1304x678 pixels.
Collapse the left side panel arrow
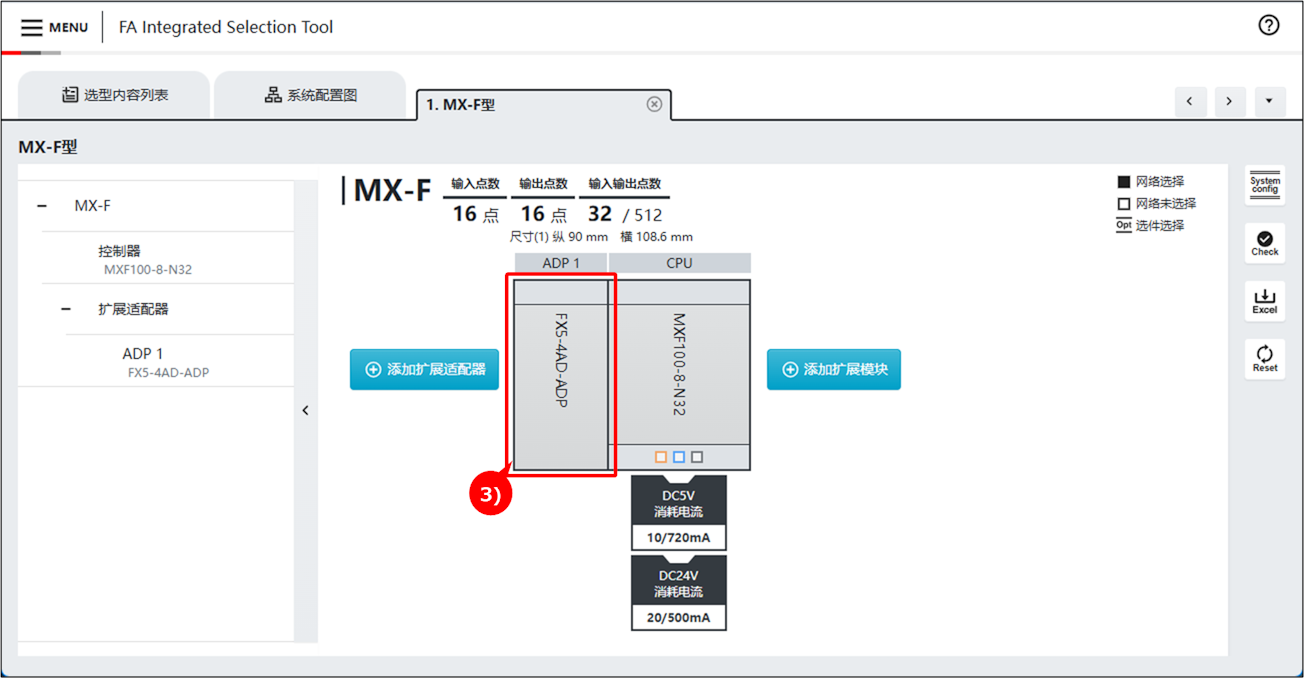[x=305, y=410]
